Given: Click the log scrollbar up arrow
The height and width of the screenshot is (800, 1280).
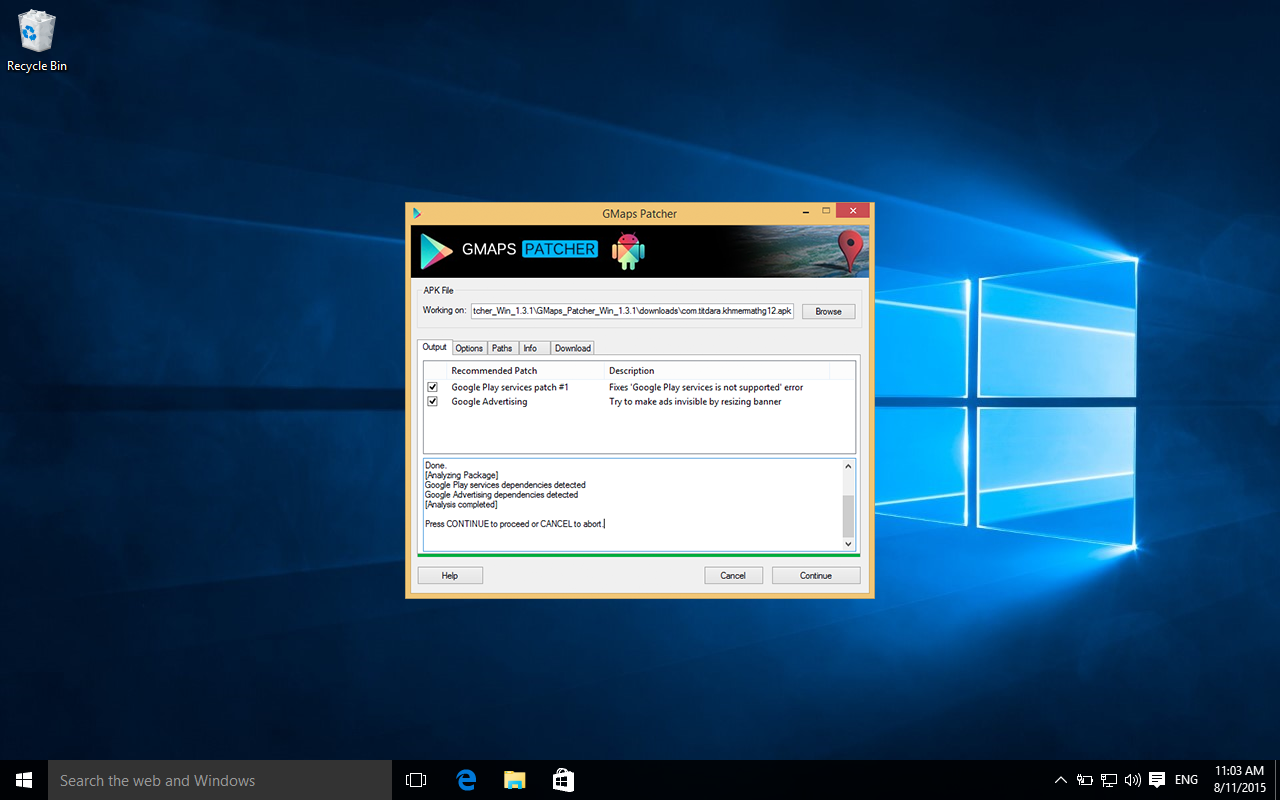Looking at the screenshot, I should pos(849,466).
